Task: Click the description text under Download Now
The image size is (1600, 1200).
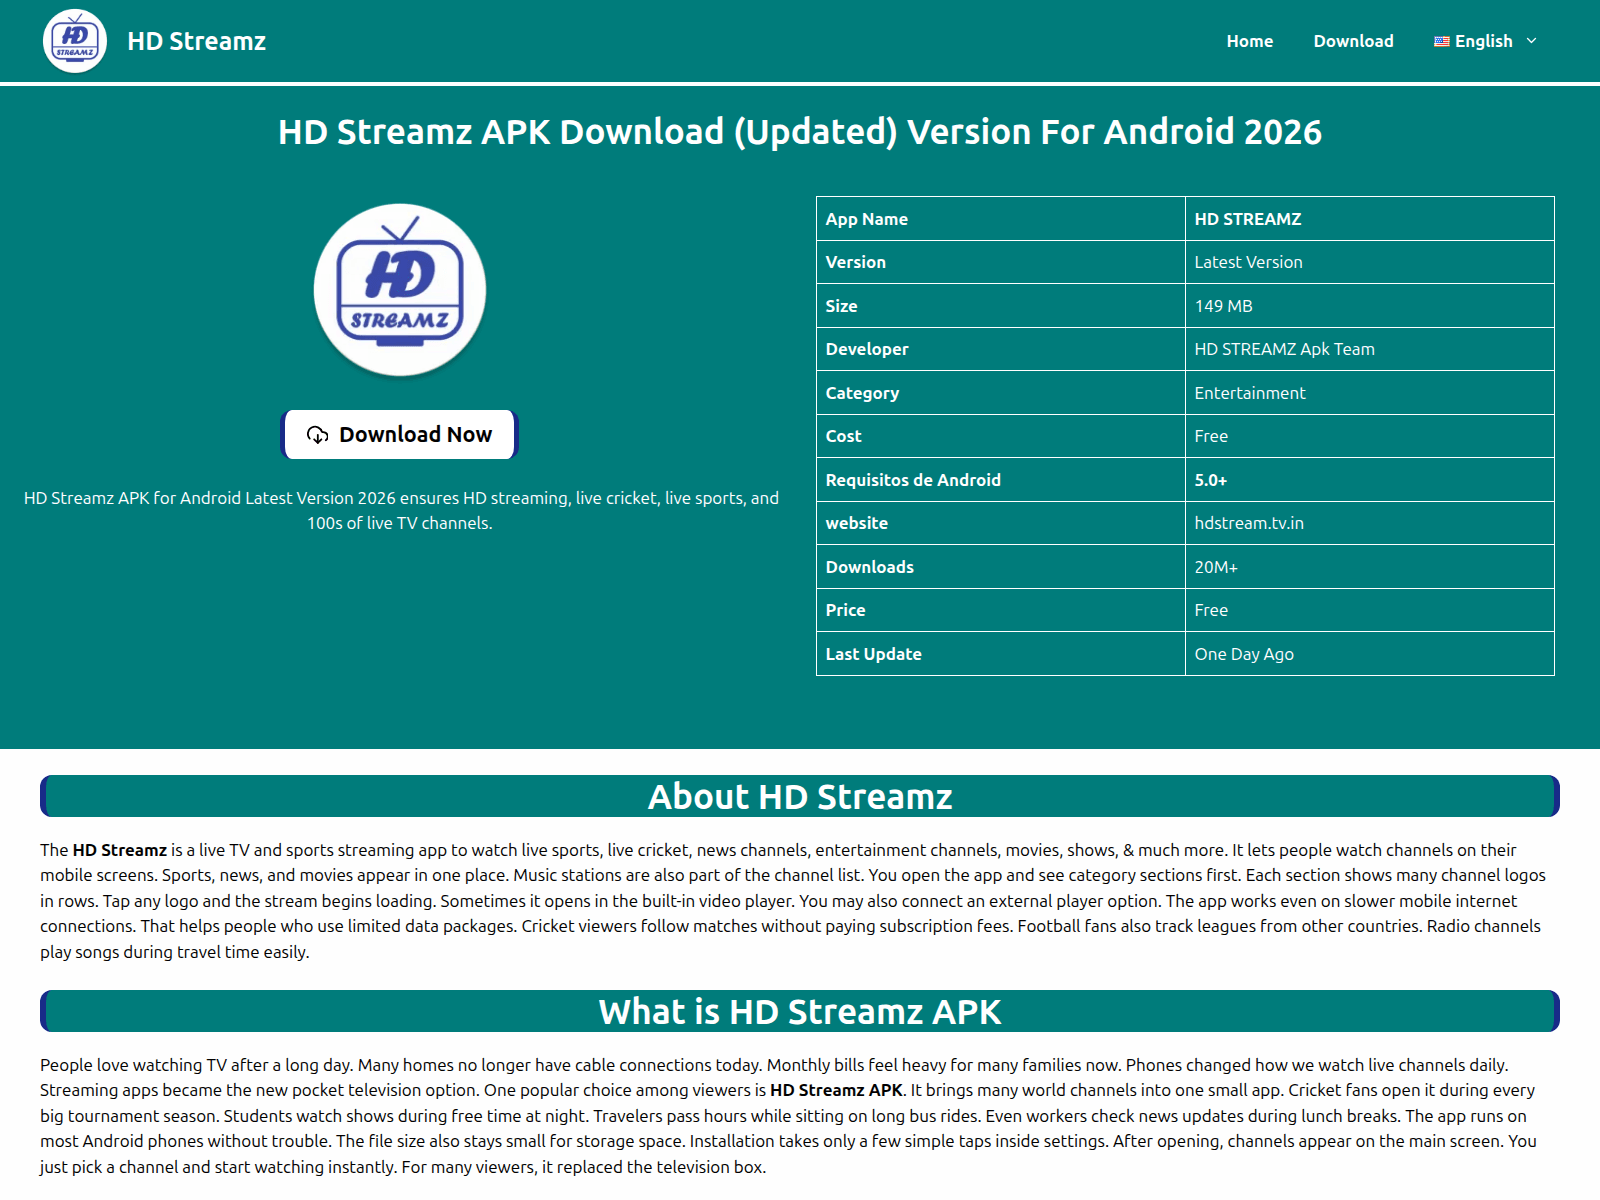Action: pyautogui.click(x=400, y=510)
